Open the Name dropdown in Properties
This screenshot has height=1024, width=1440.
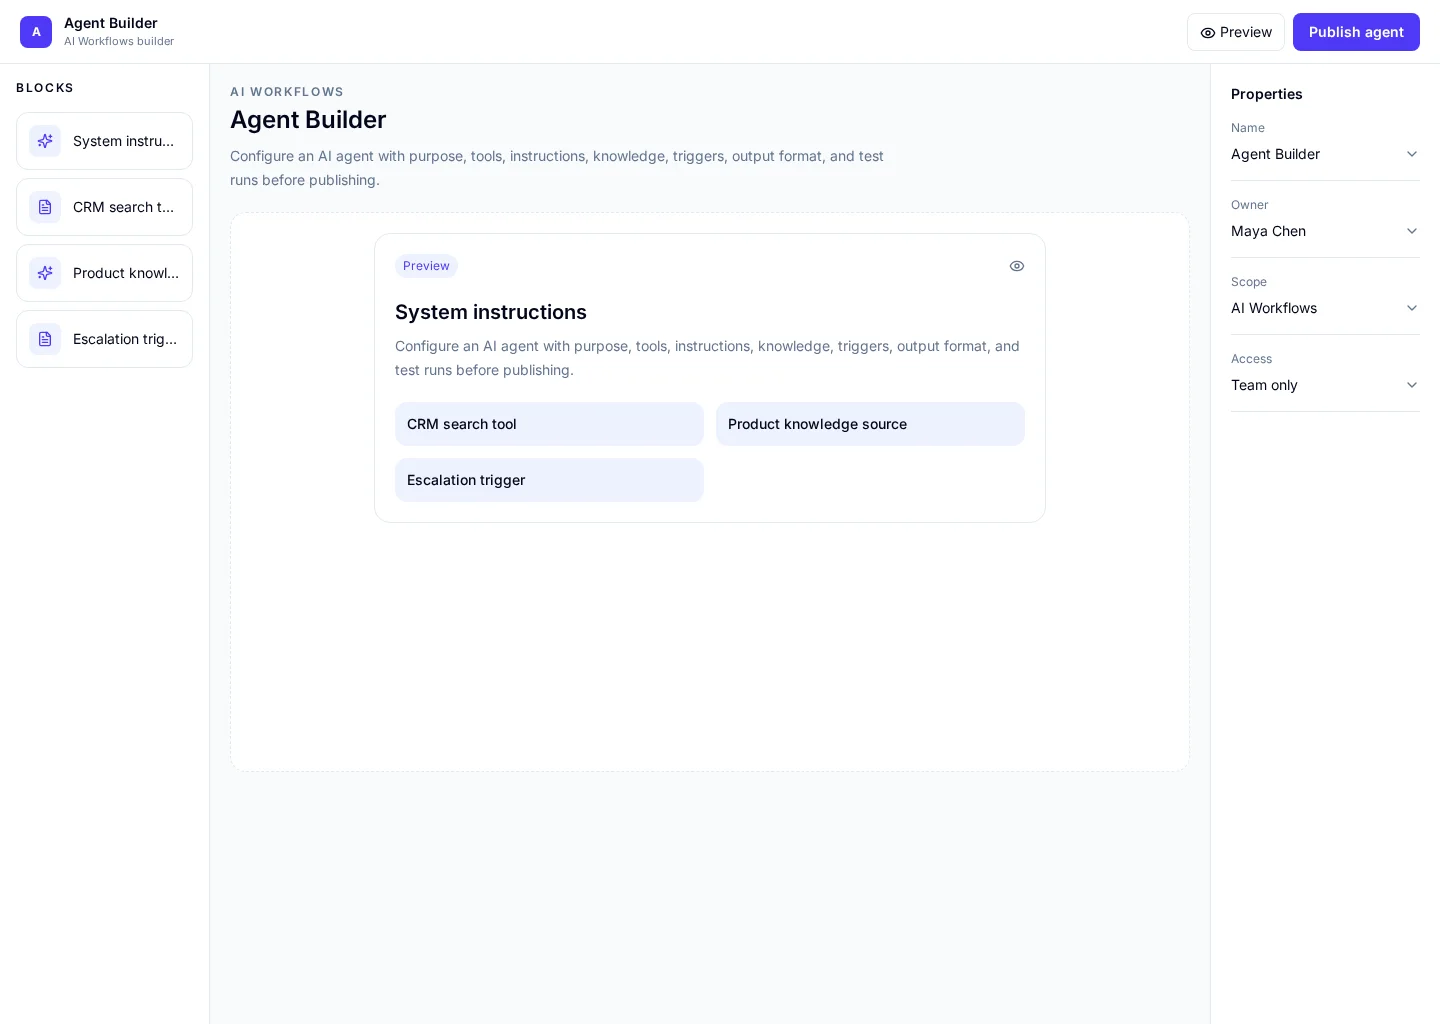pyautogui.click(x=1325, y=154)
